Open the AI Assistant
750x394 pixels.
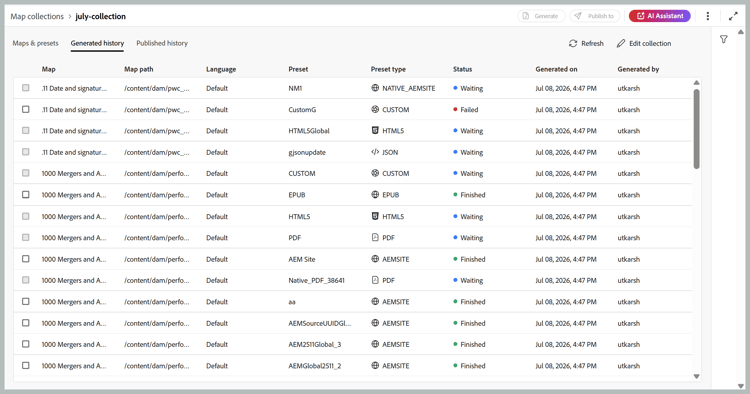660,16
